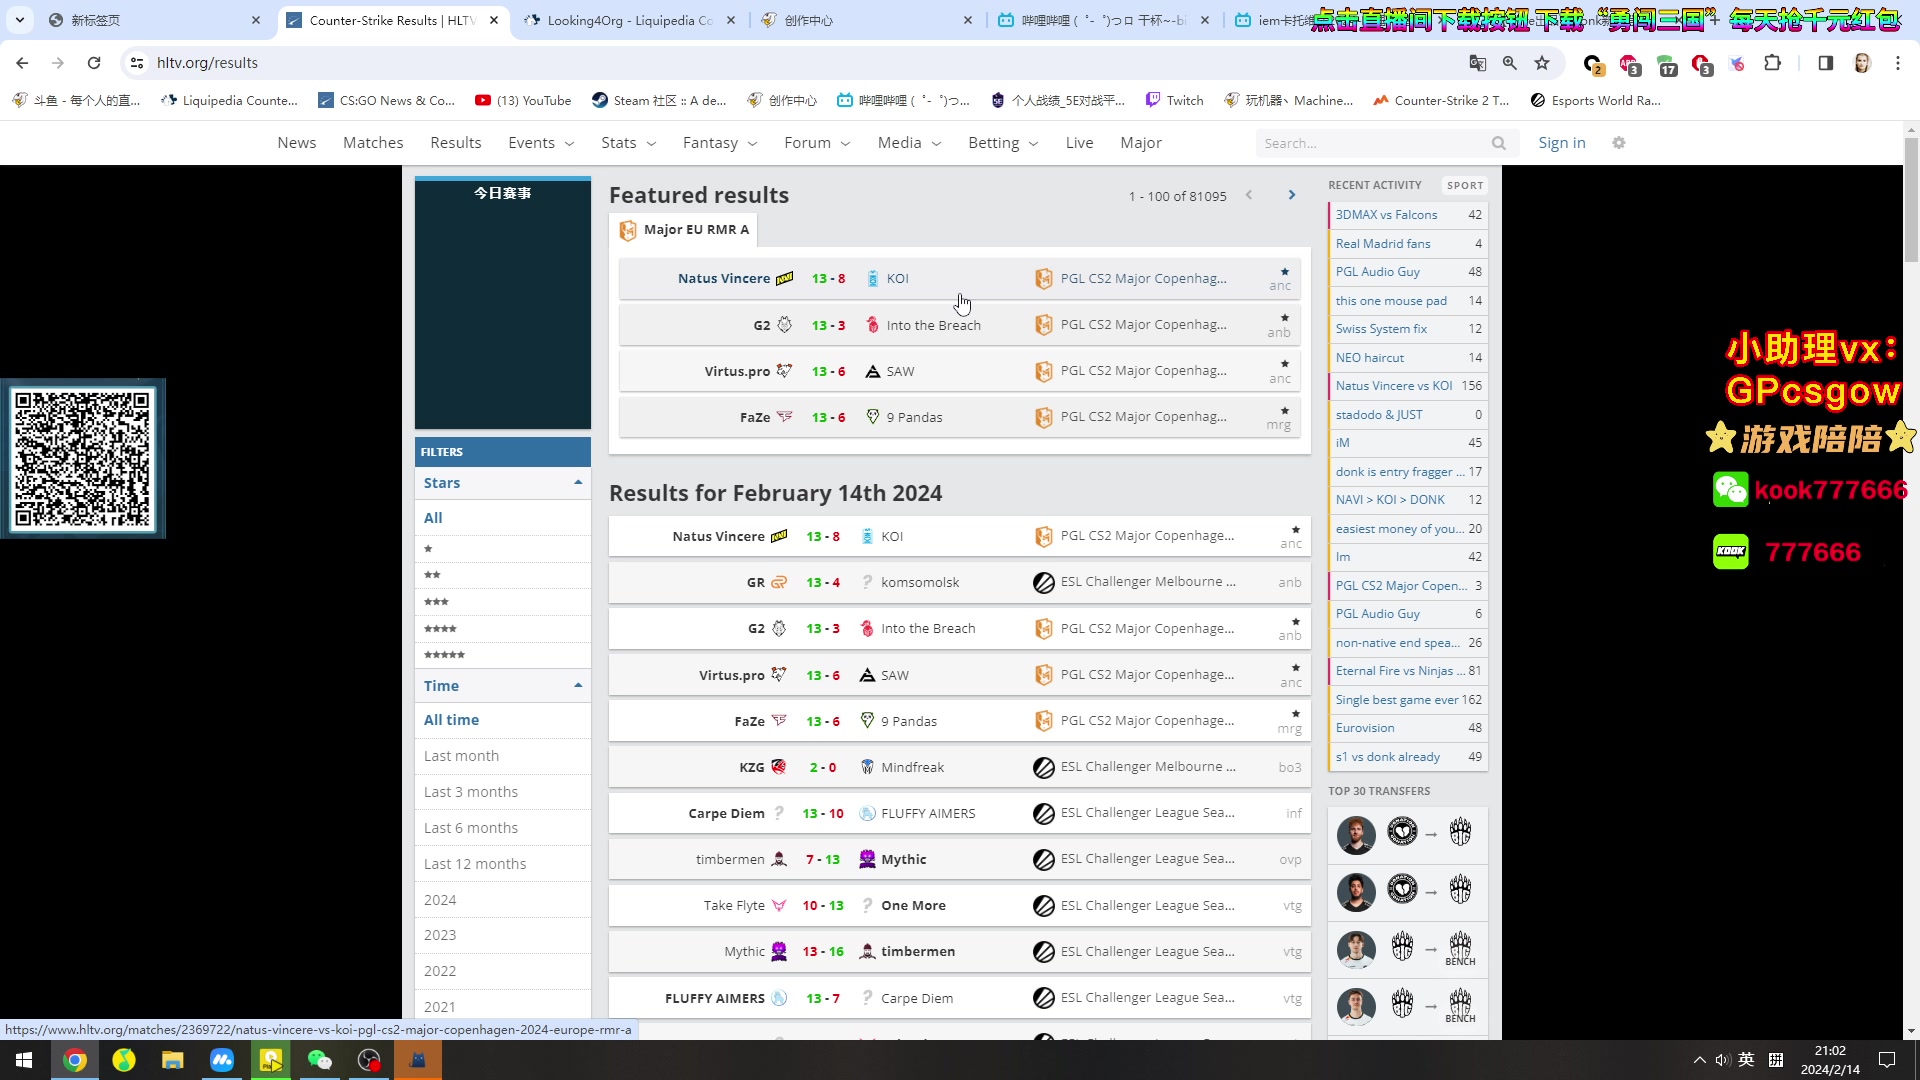
Task: Expand the Fantasy dropdown menu
Action: pos(720,143)
